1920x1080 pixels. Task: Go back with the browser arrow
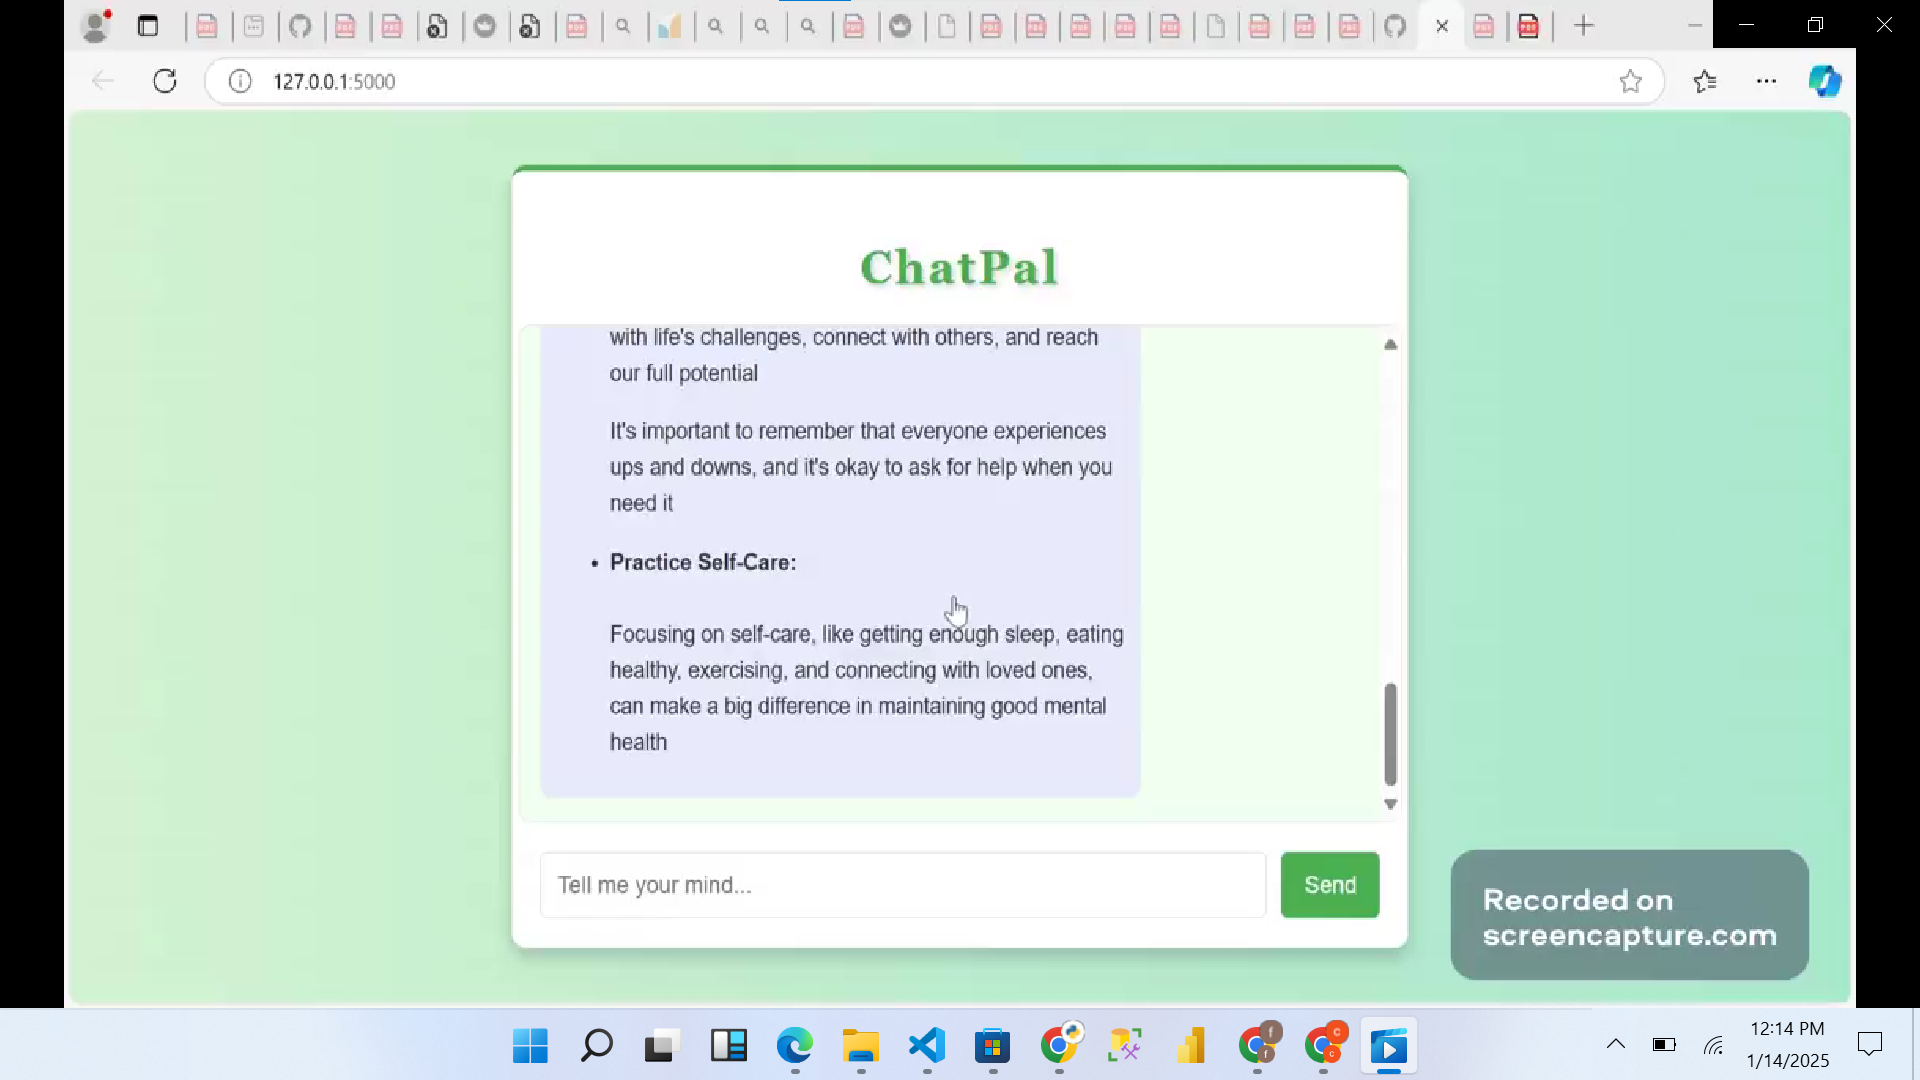coord(102,81)
